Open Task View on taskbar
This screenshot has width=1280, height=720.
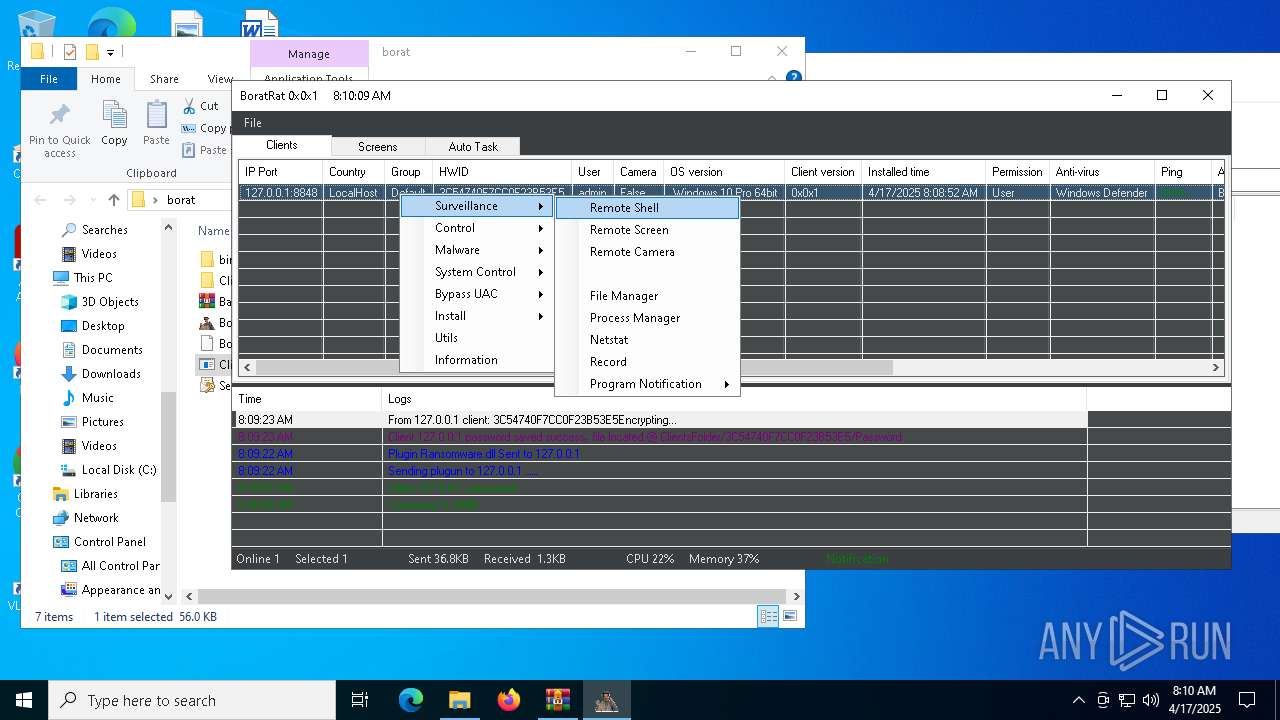[x=360, y=700]
